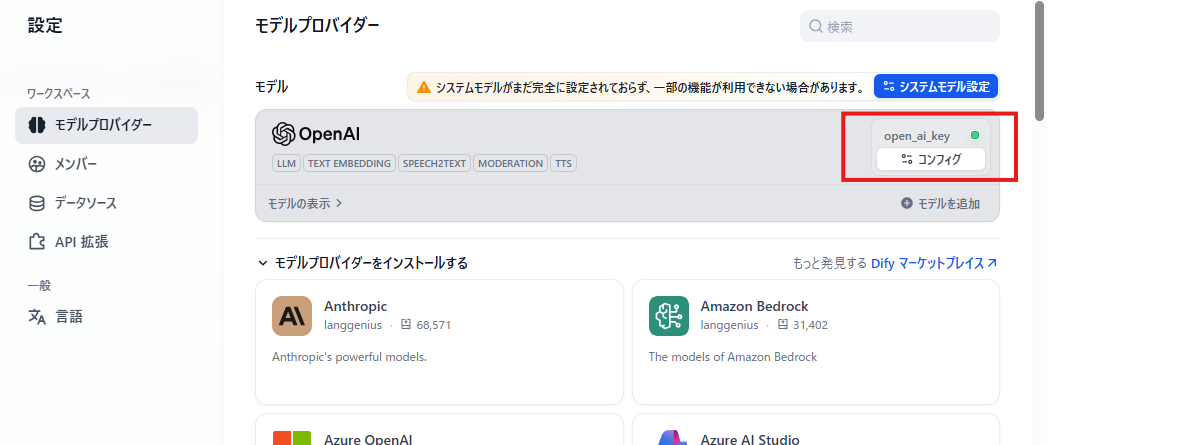Open the Dify マーケットプレイス link
Viewport: 1196px width, 445px height.
pos(934,263)
